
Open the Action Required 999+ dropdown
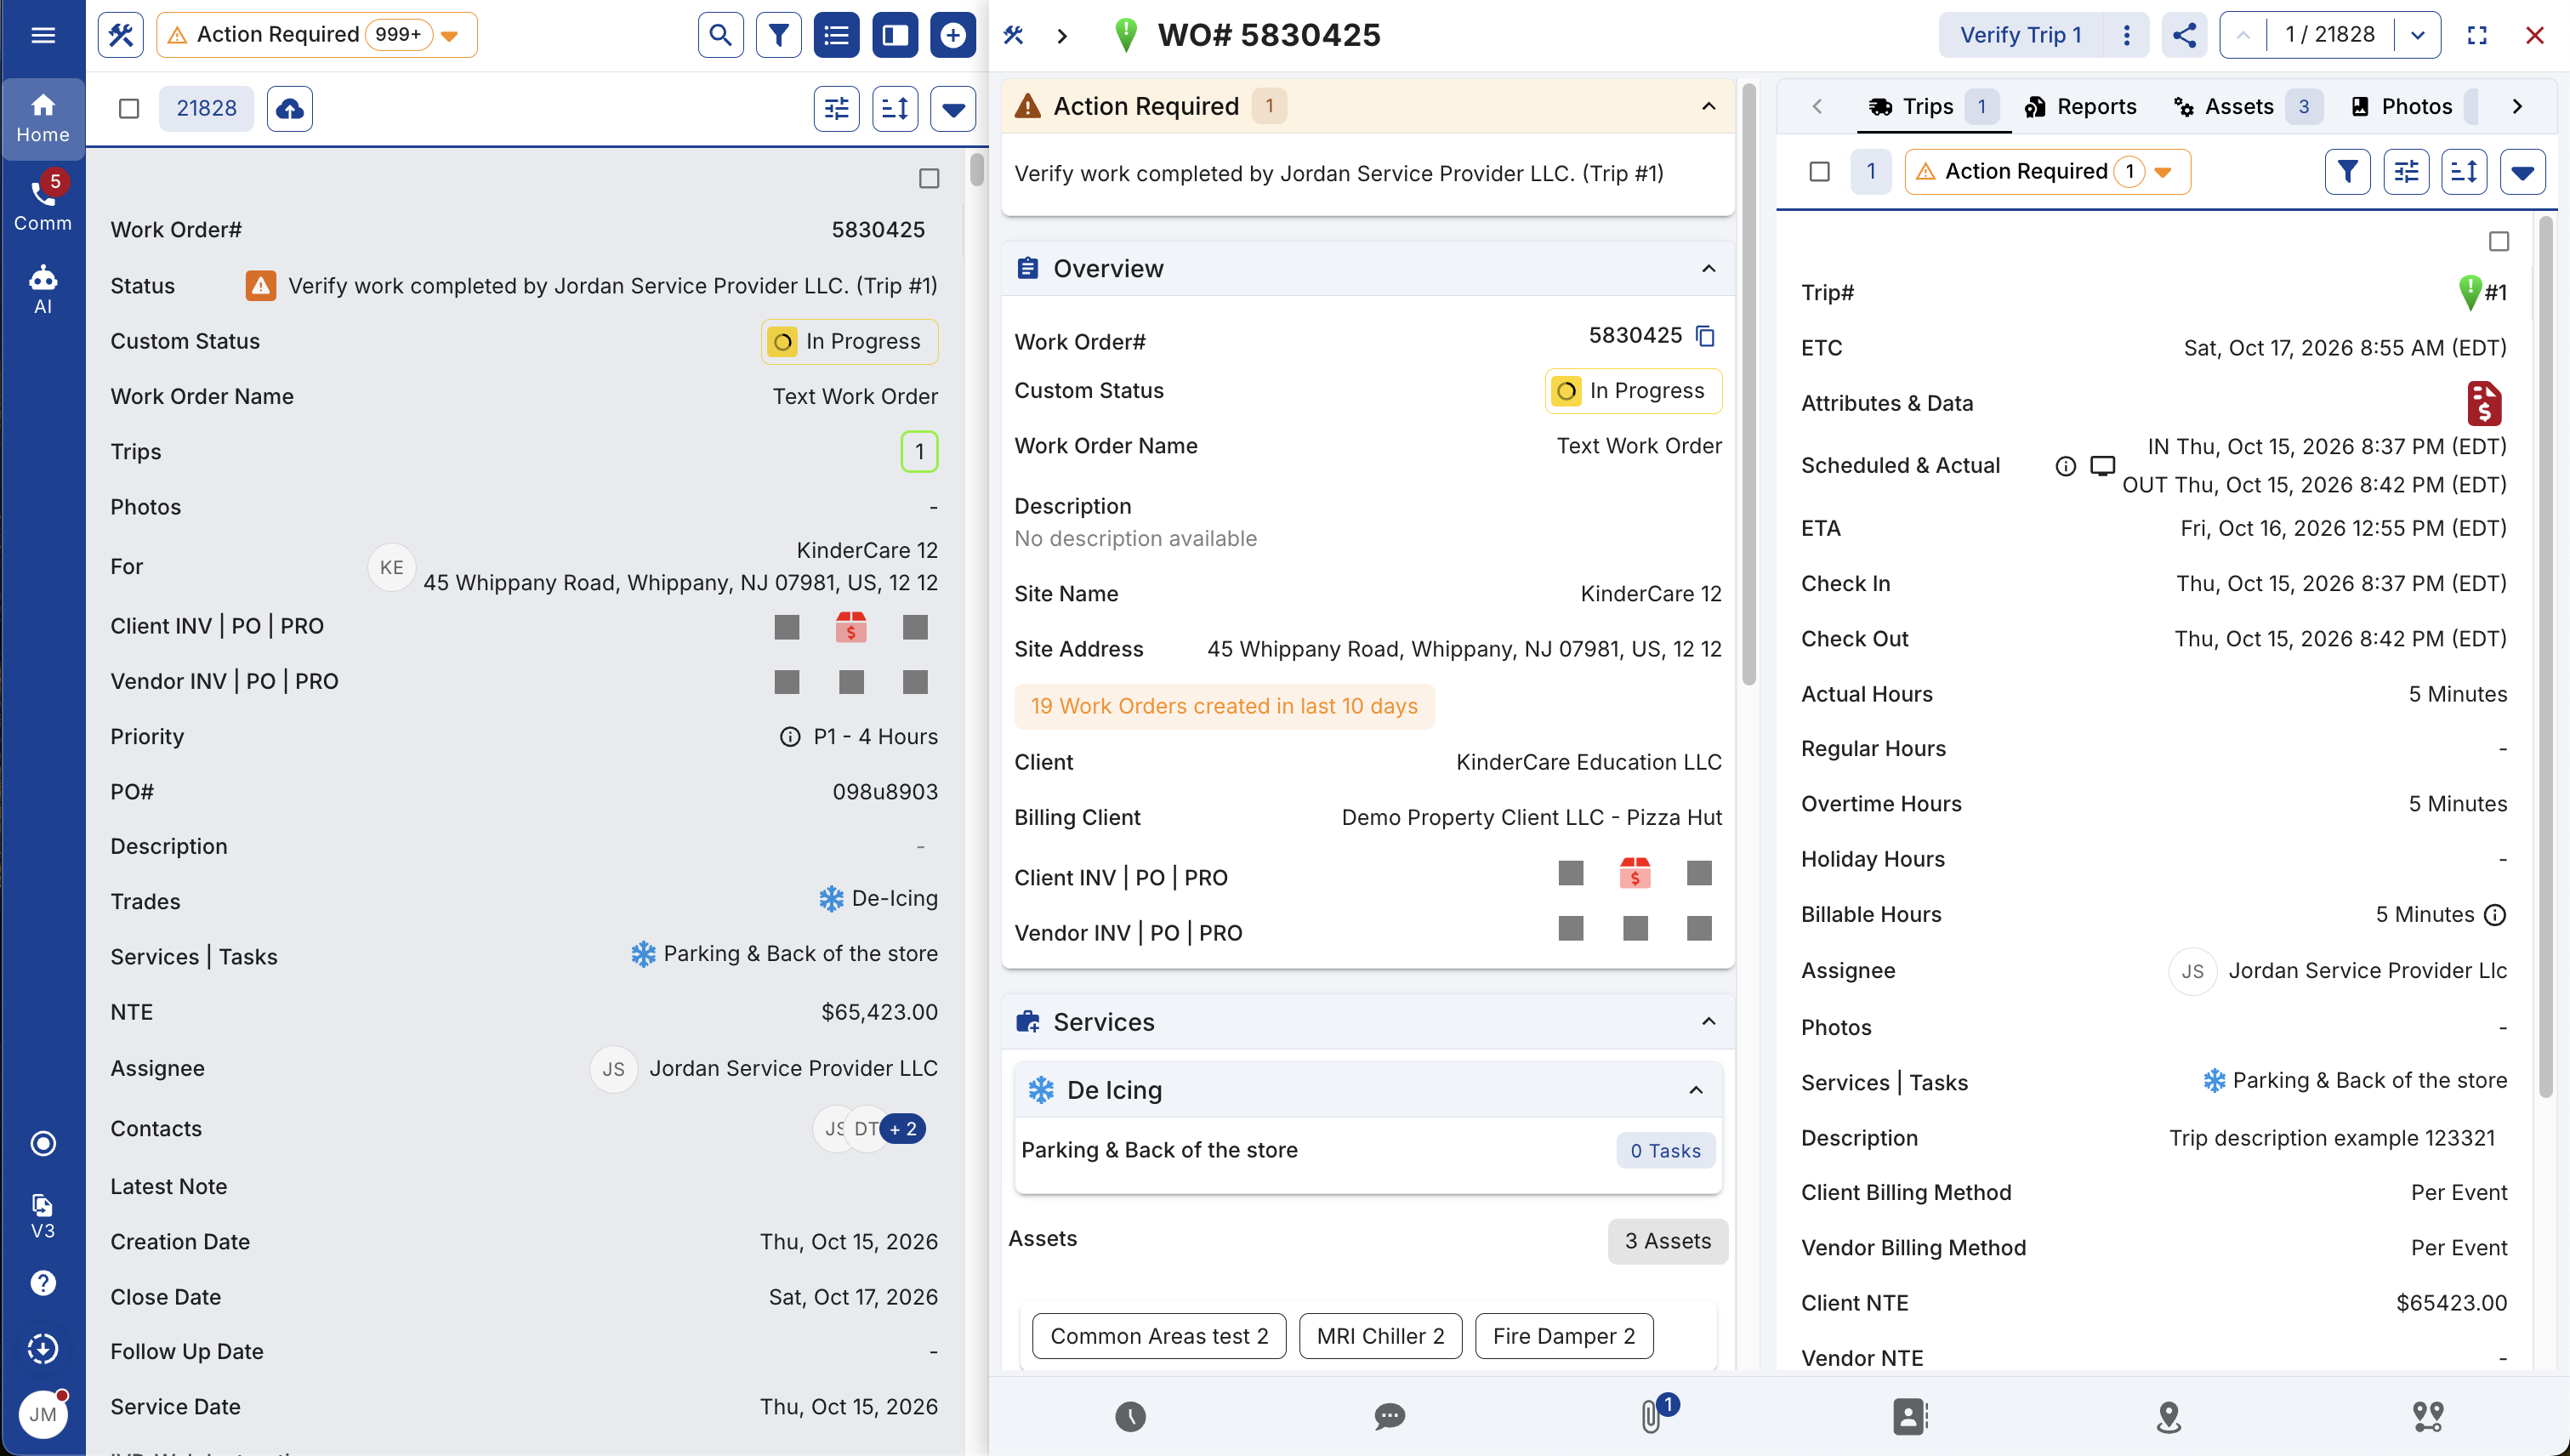tap(317, 35)
